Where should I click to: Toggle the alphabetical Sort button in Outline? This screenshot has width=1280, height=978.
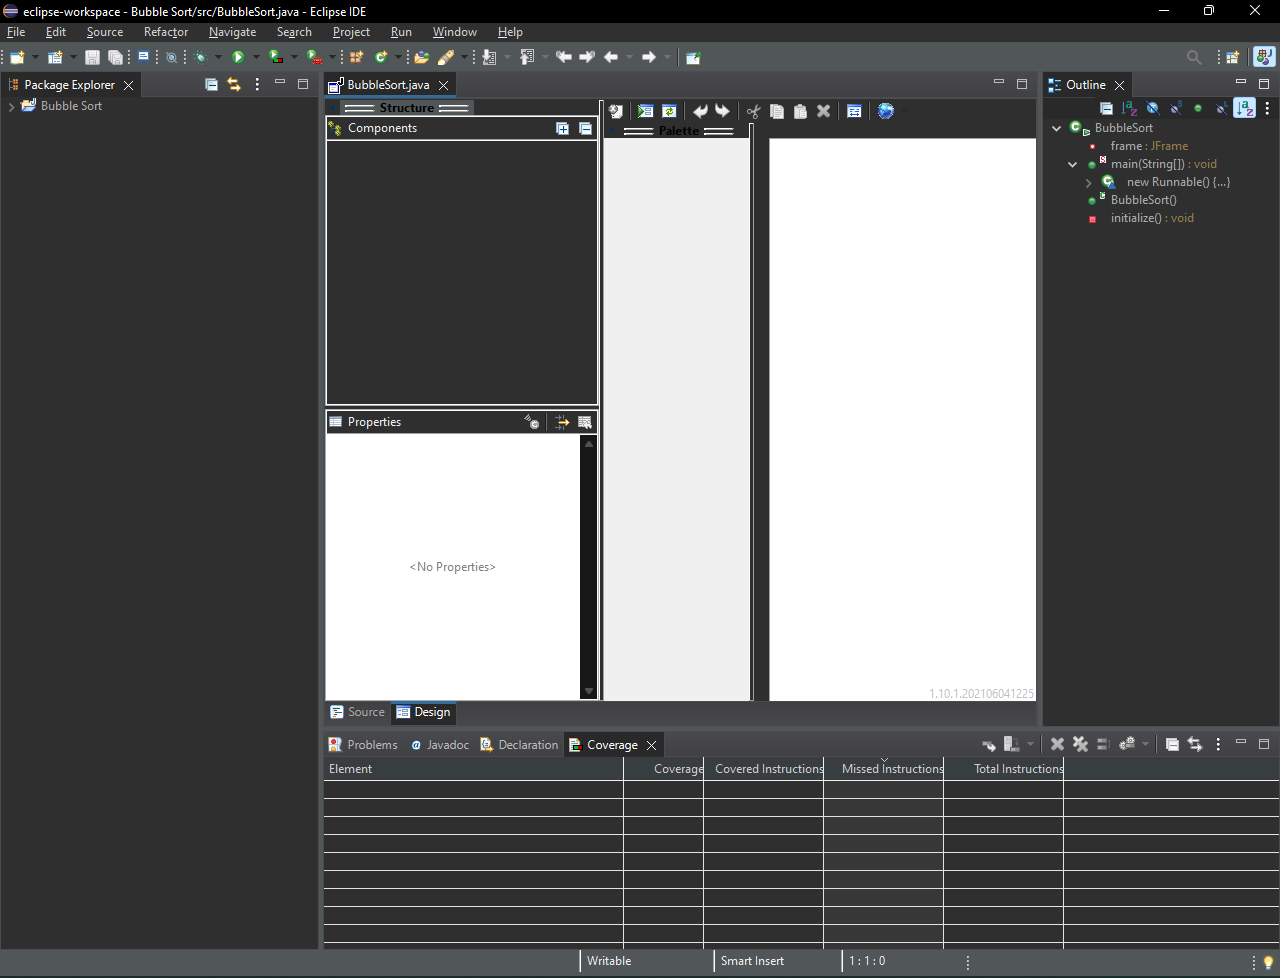[1244, 108]
